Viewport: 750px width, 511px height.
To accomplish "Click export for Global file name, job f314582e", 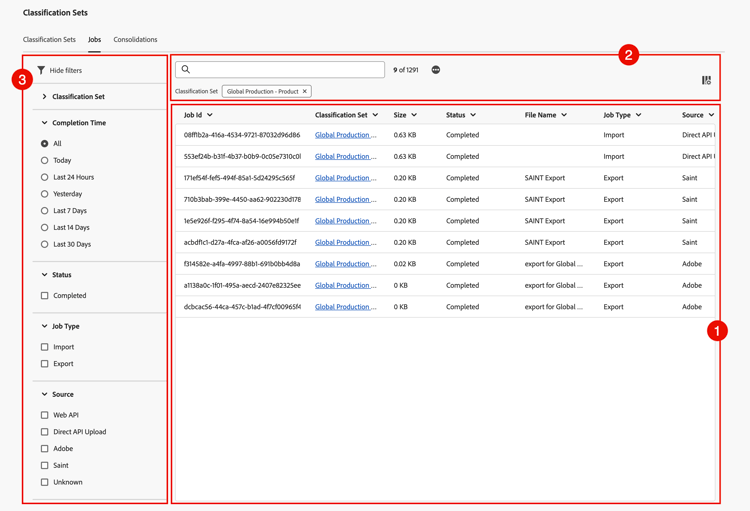I will click(553, 264).
